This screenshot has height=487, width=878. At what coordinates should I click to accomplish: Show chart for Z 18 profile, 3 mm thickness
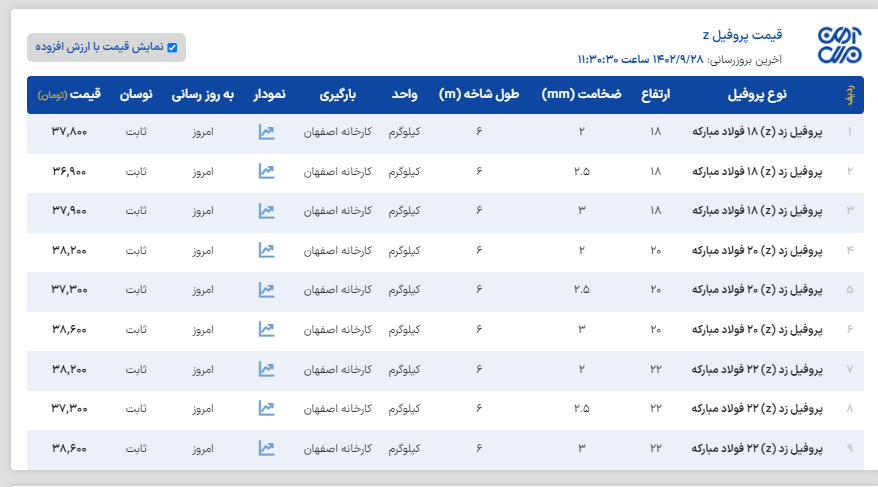click(x=266, y=211)
